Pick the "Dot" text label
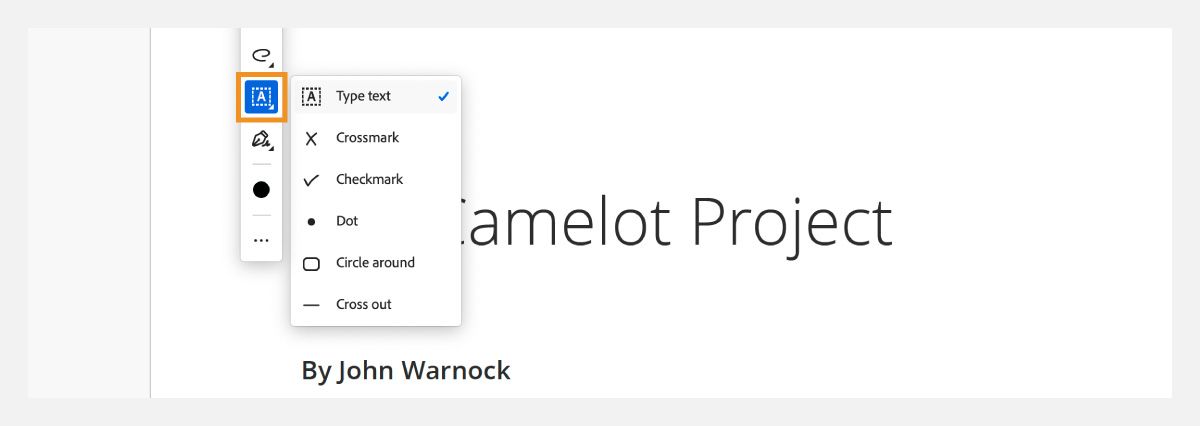The image size is (1200, 426). [346, 221]
